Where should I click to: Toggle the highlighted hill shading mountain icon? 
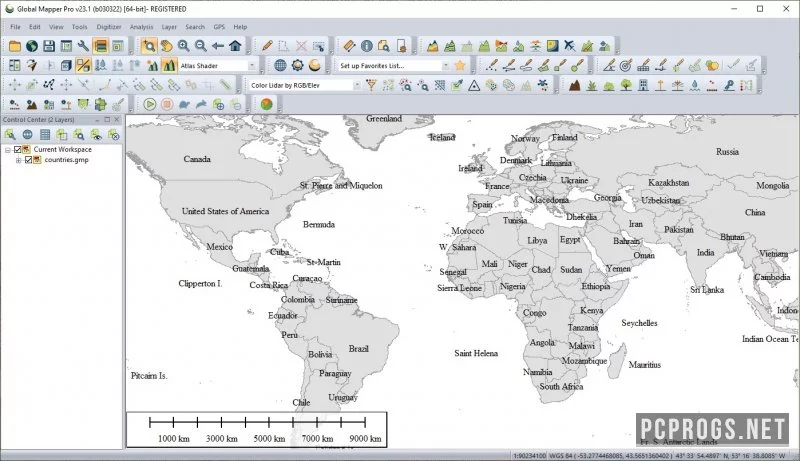[169, 65]
